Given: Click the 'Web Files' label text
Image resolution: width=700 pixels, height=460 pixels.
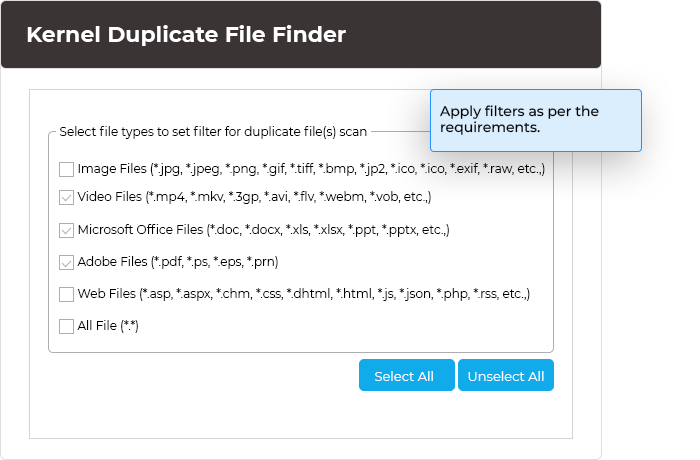Looking at the screenshot, I should 304,294.
